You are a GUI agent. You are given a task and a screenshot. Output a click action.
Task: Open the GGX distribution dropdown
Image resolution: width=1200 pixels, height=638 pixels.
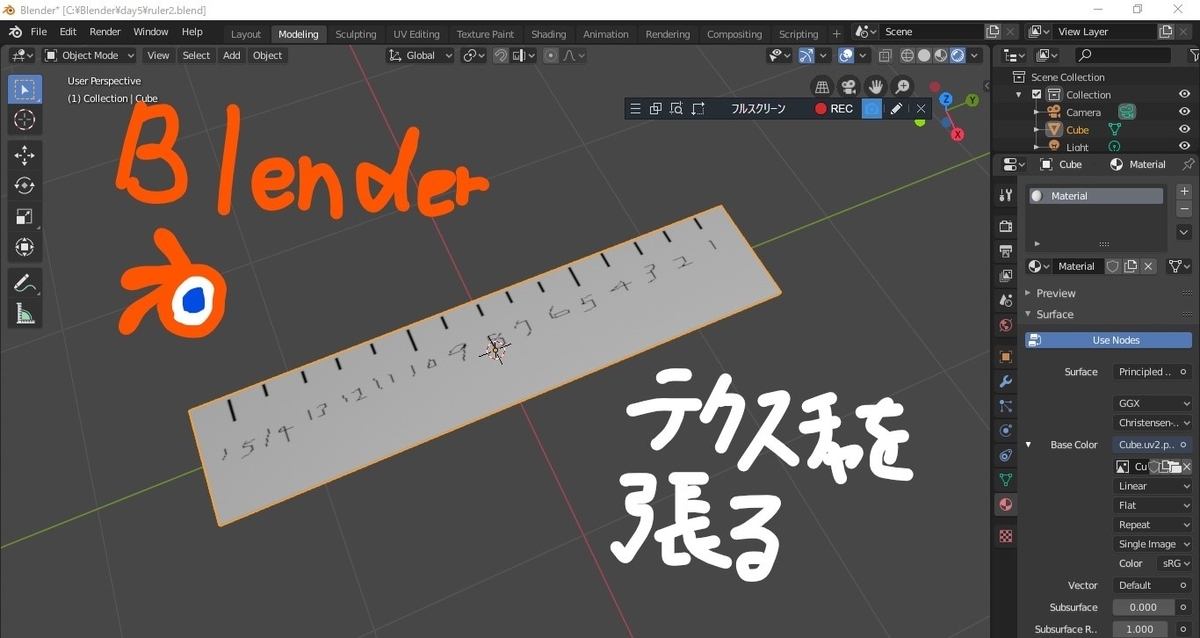point(1153,404)
